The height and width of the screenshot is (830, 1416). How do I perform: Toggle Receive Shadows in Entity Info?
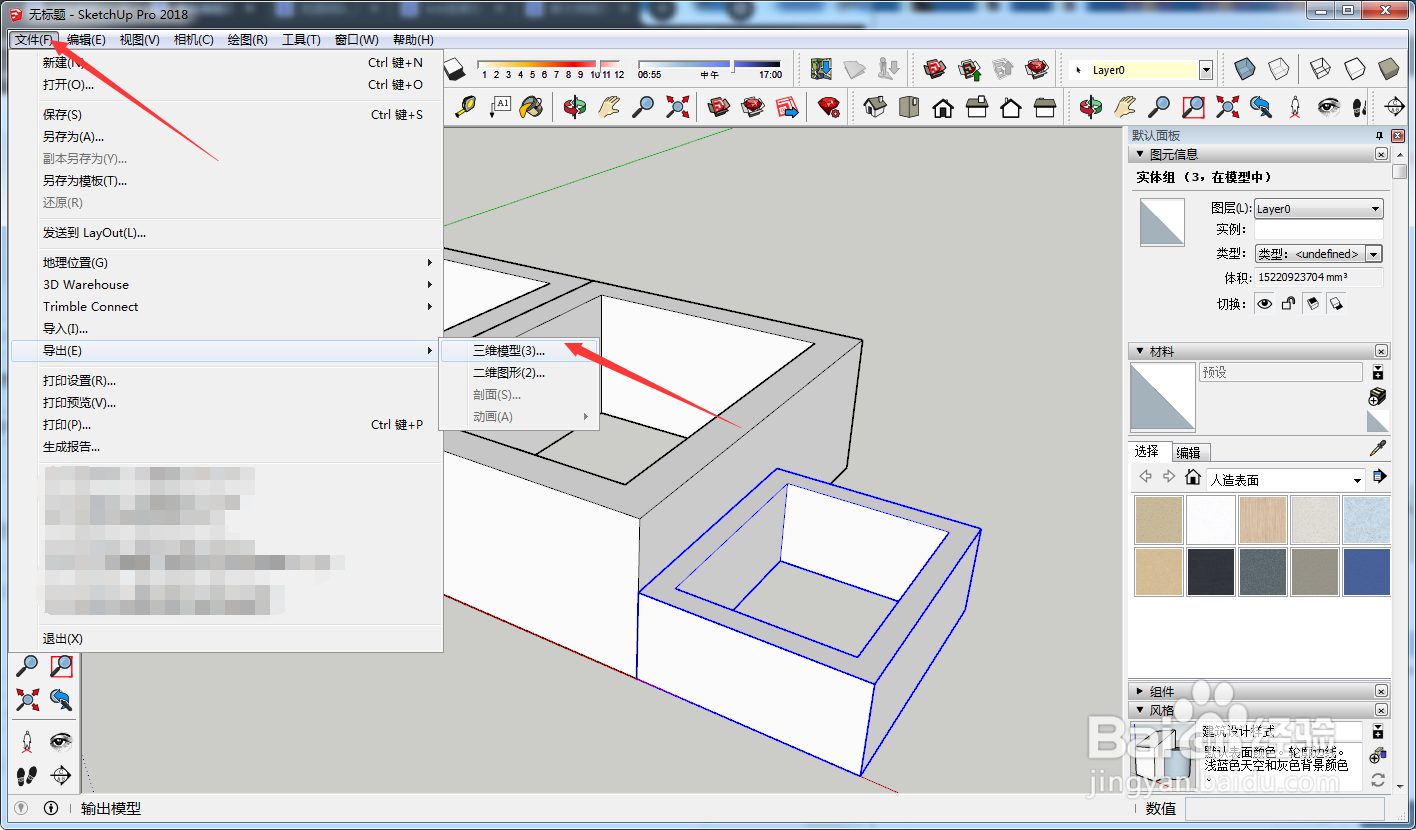[1335, 303]
